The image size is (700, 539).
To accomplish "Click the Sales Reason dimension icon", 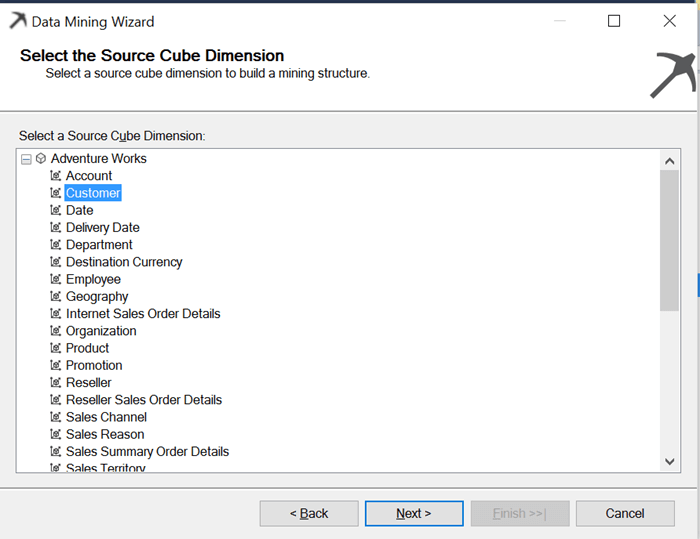I will coord(55,434).
